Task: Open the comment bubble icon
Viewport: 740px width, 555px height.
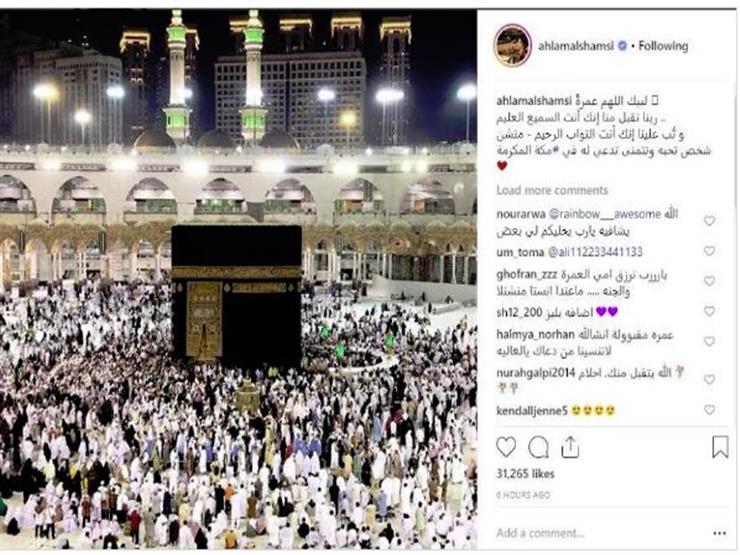Action: pyautogui.click(x=538, y=447)
